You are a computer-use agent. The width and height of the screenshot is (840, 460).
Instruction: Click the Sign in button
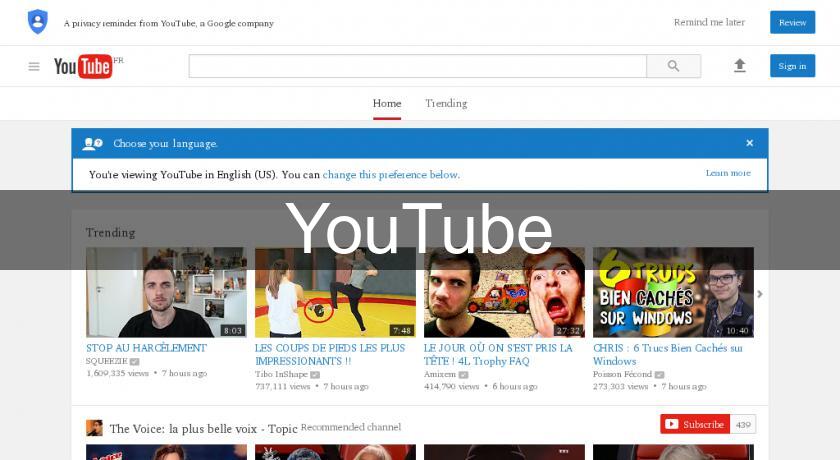(792, 66)
